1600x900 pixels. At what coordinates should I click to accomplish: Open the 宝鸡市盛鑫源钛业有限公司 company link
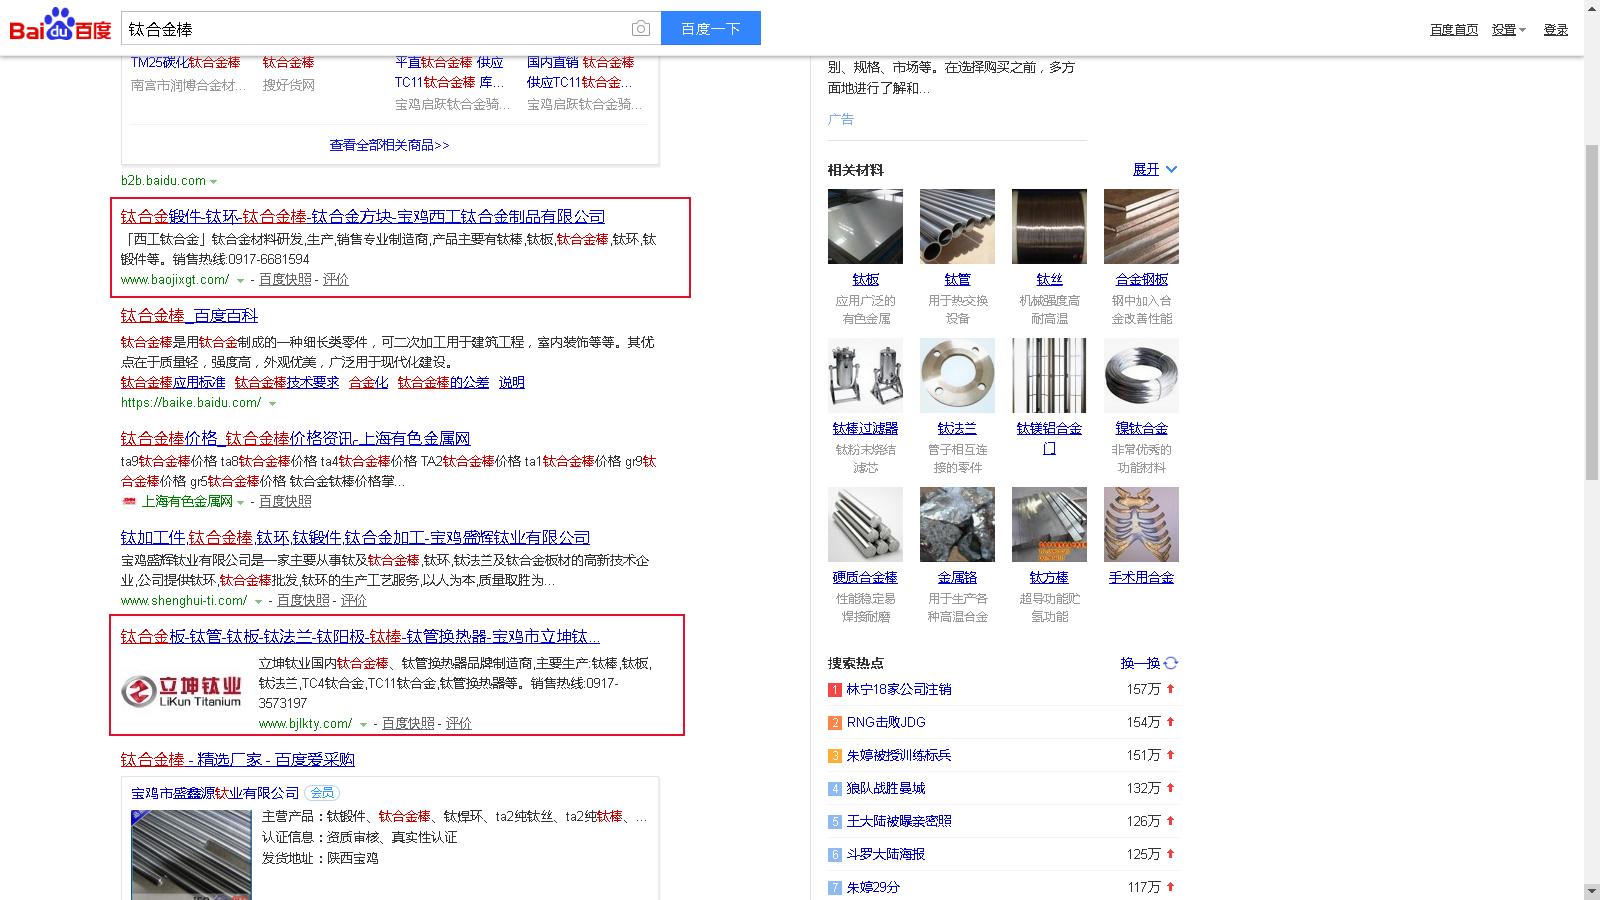pyautogui.click(x=215, y=793)
